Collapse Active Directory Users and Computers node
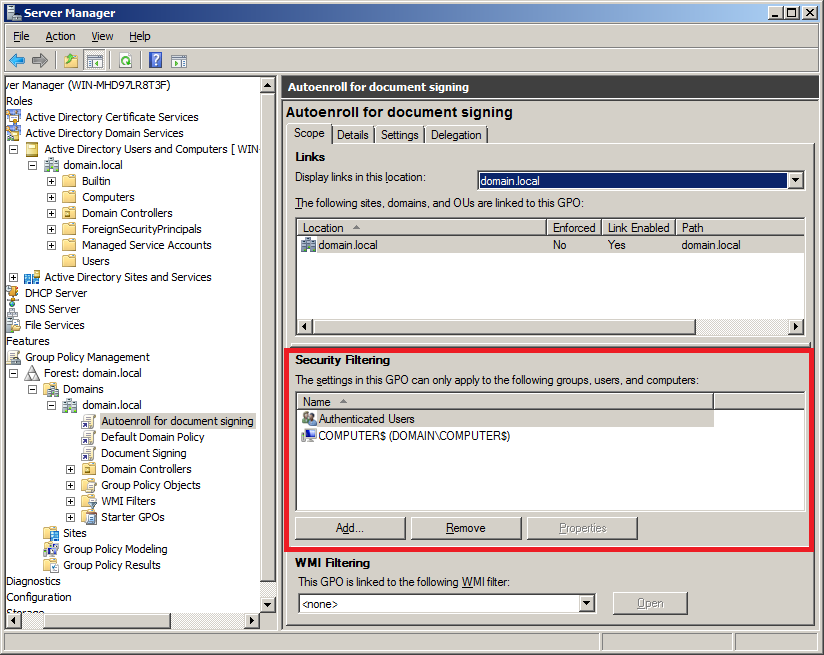824x655 pixels. coord(14,149)
